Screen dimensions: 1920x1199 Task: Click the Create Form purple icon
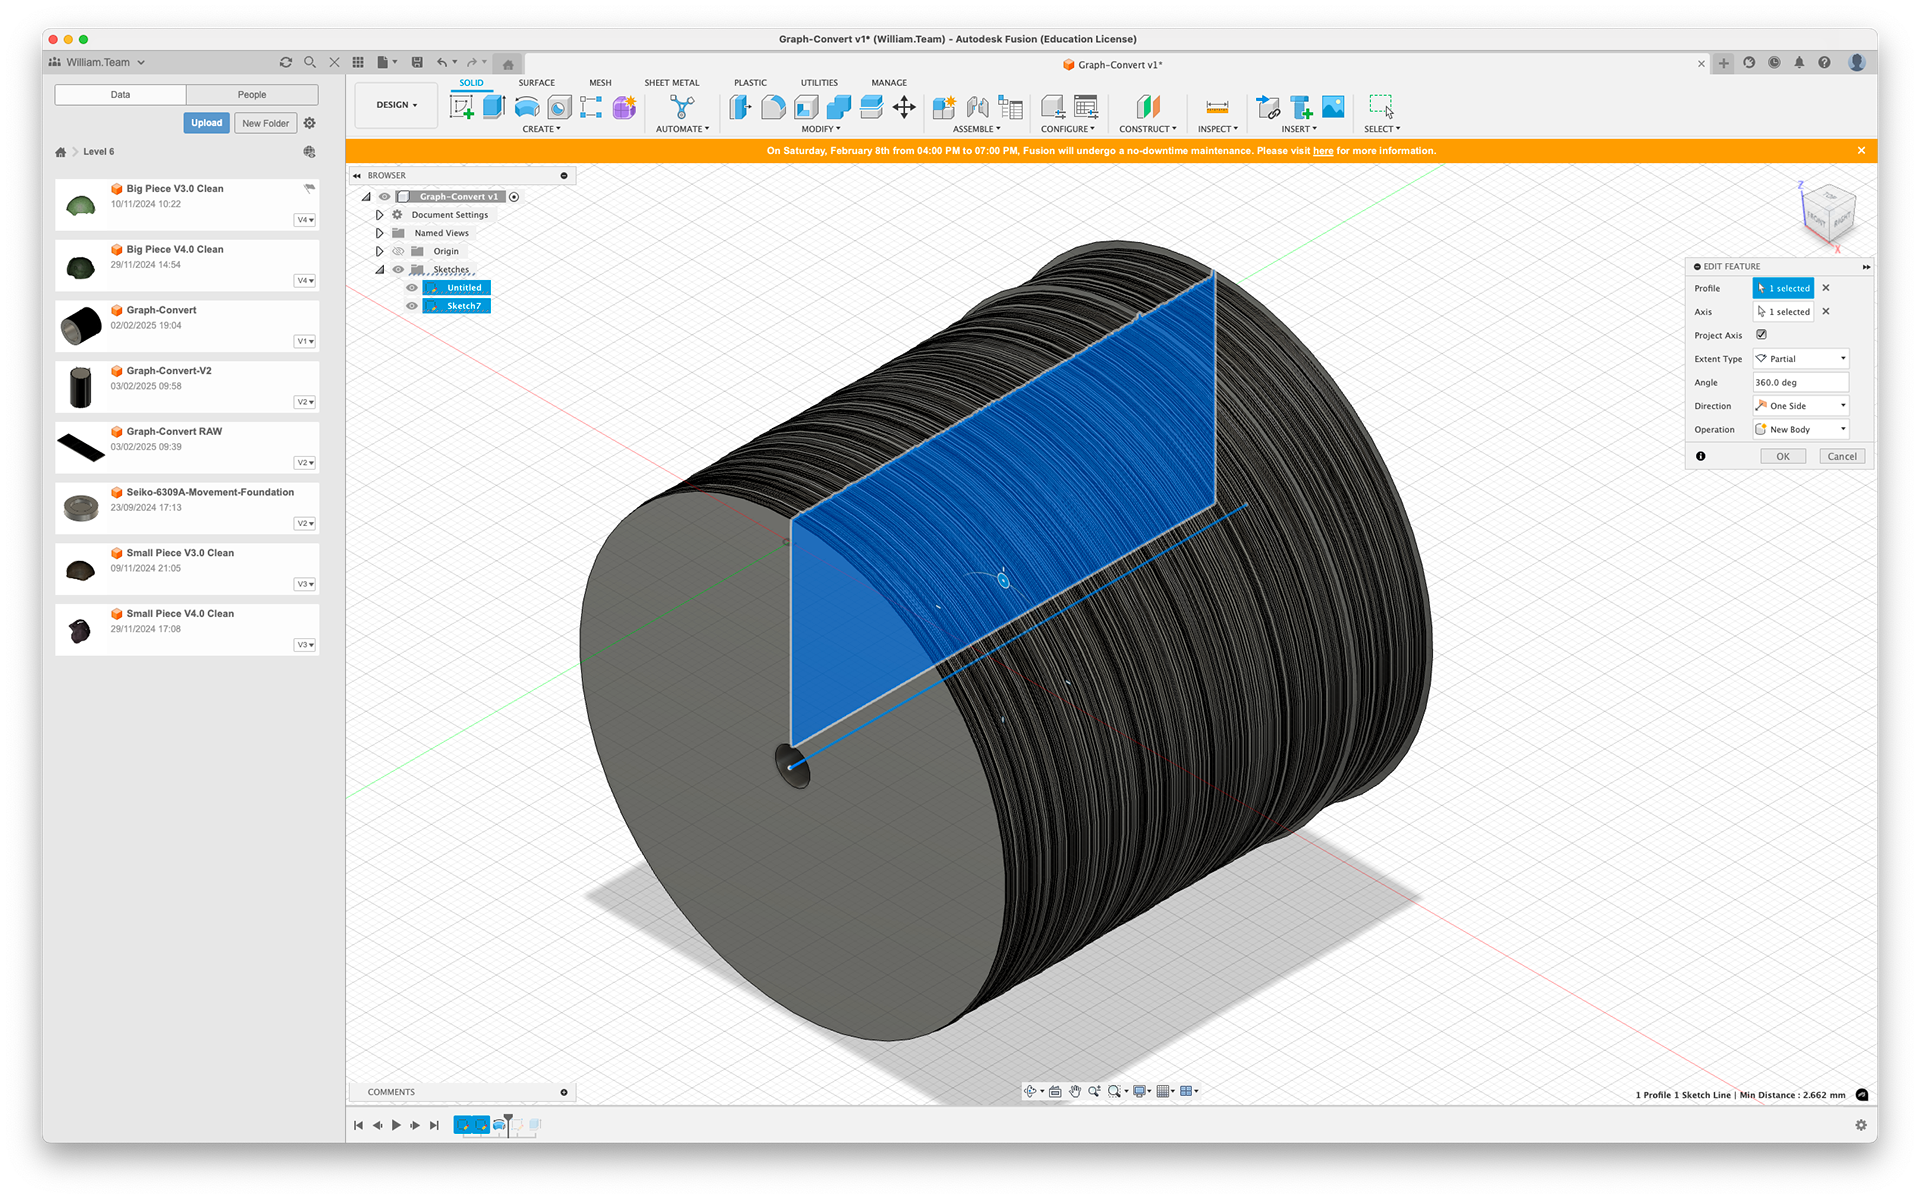pos(624,107)
